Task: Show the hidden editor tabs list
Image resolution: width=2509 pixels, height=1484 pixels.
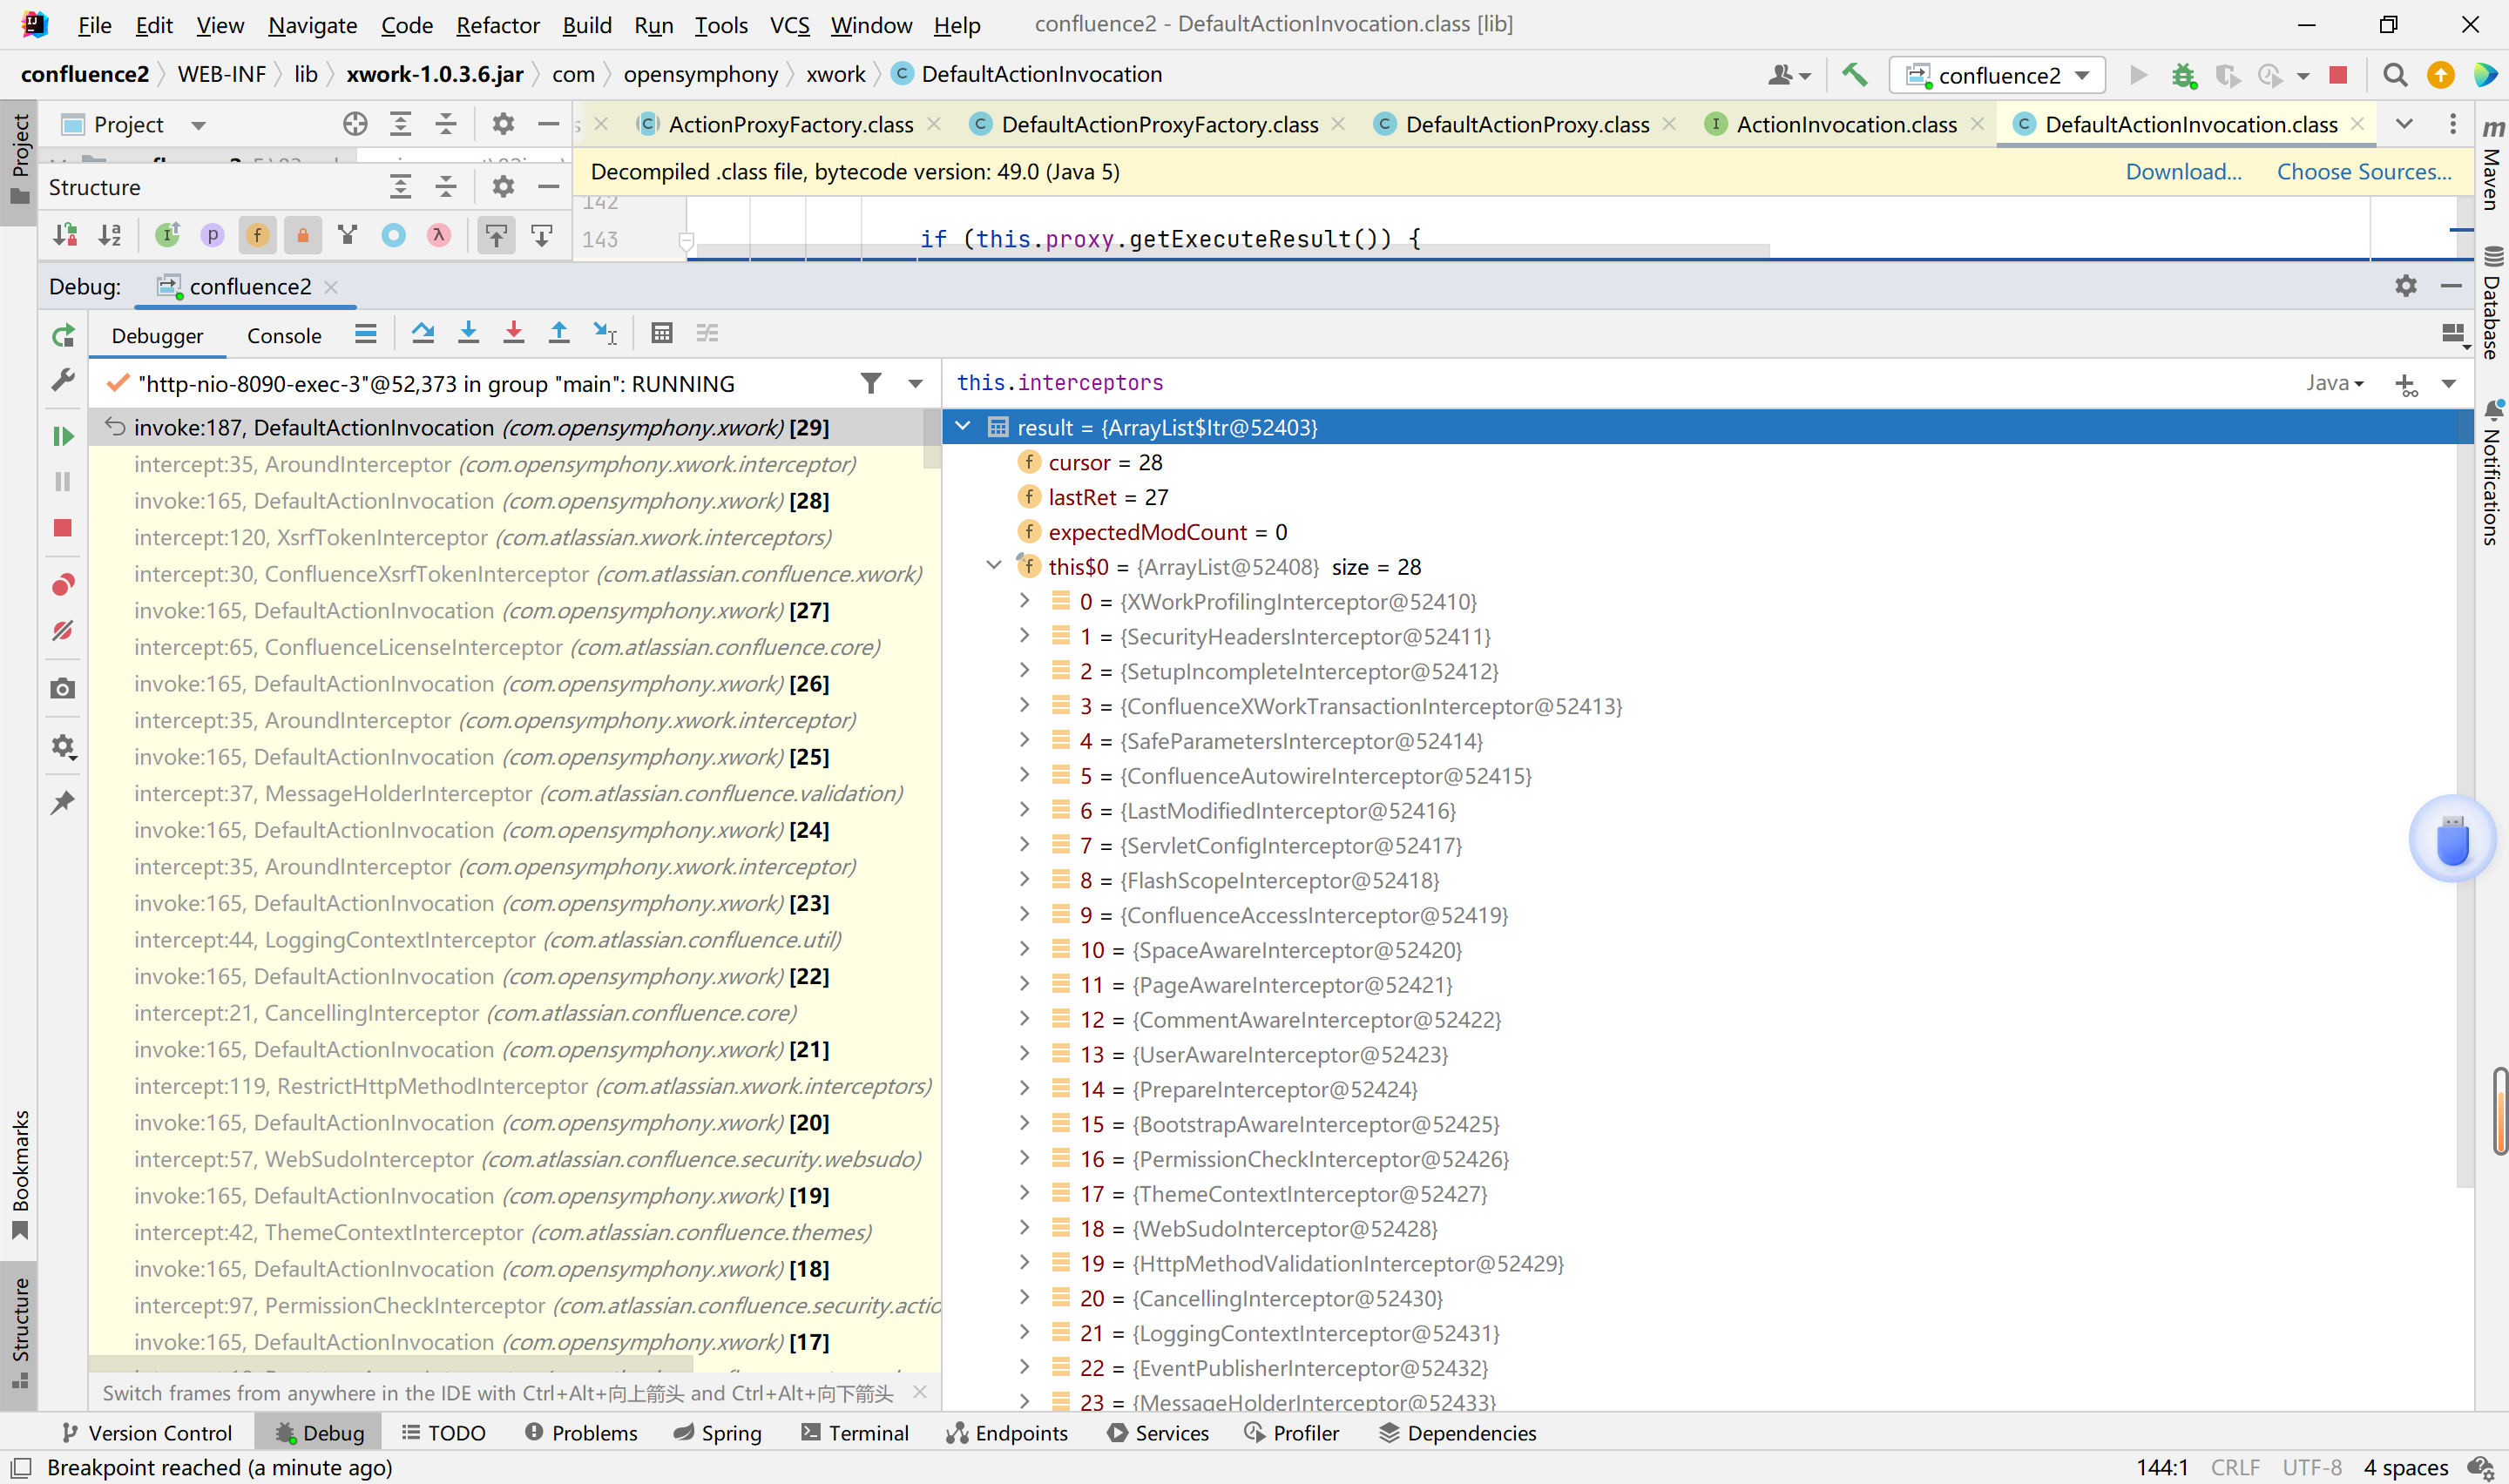Action: pos(2404,124)
